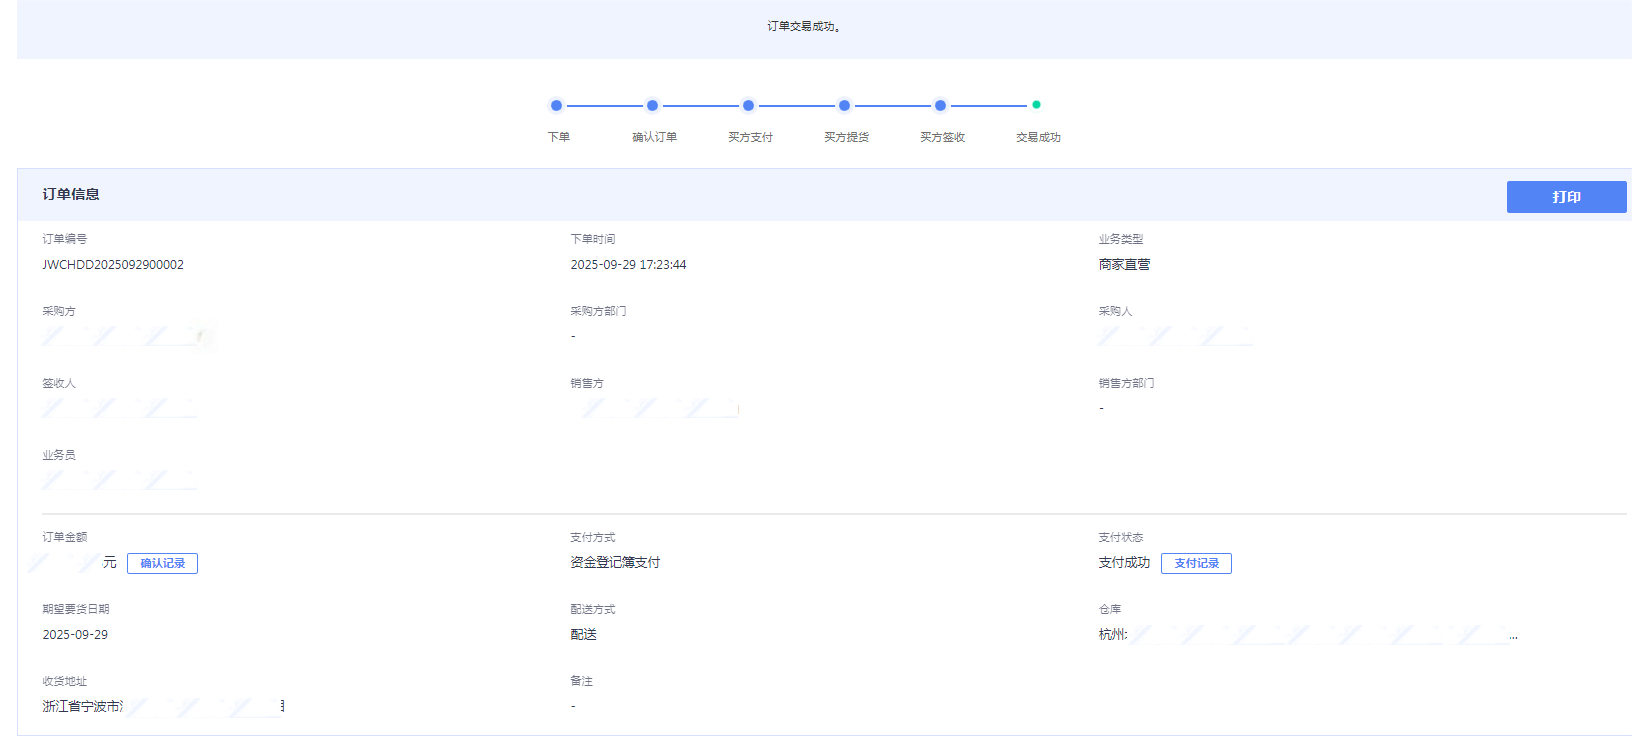Screen dimensions: 1632x747
Task: Click the 订单信息 section header
Action: (71, 194)
